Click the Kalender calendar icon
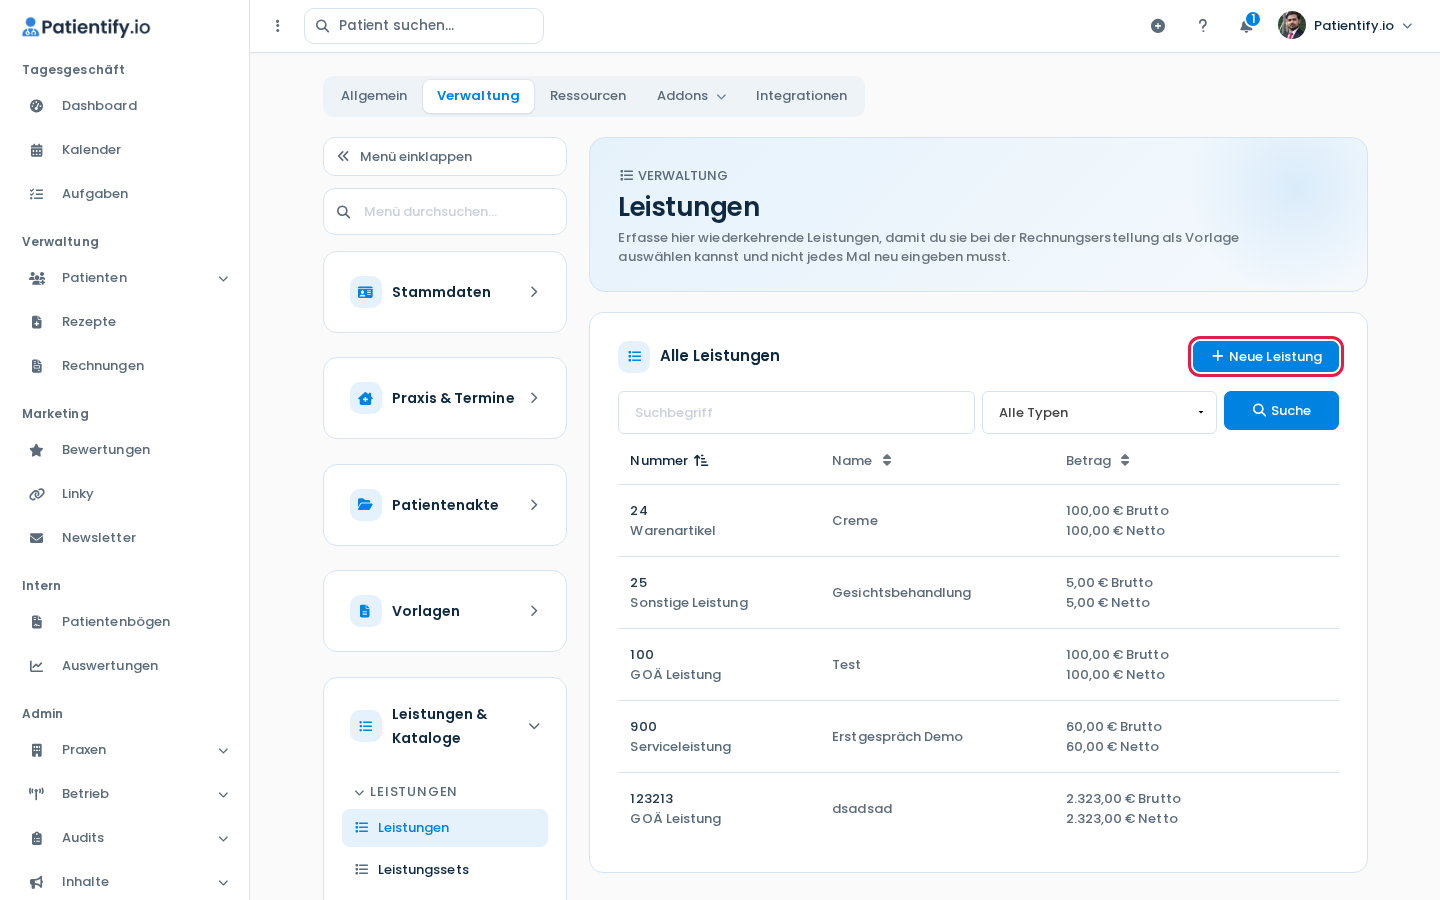Viewport: 1440px width, 900px height. pyautogui.click(x=37, y=150)
